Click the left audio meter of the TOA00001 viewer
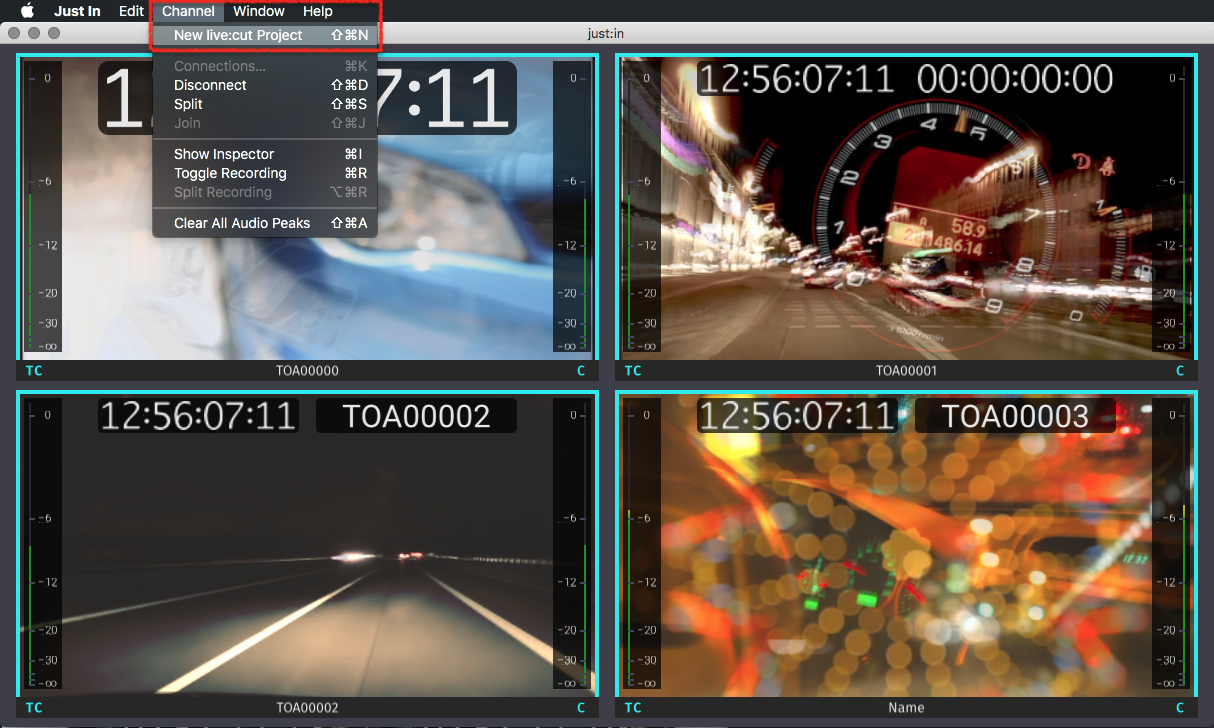 (x=641, y=207)
